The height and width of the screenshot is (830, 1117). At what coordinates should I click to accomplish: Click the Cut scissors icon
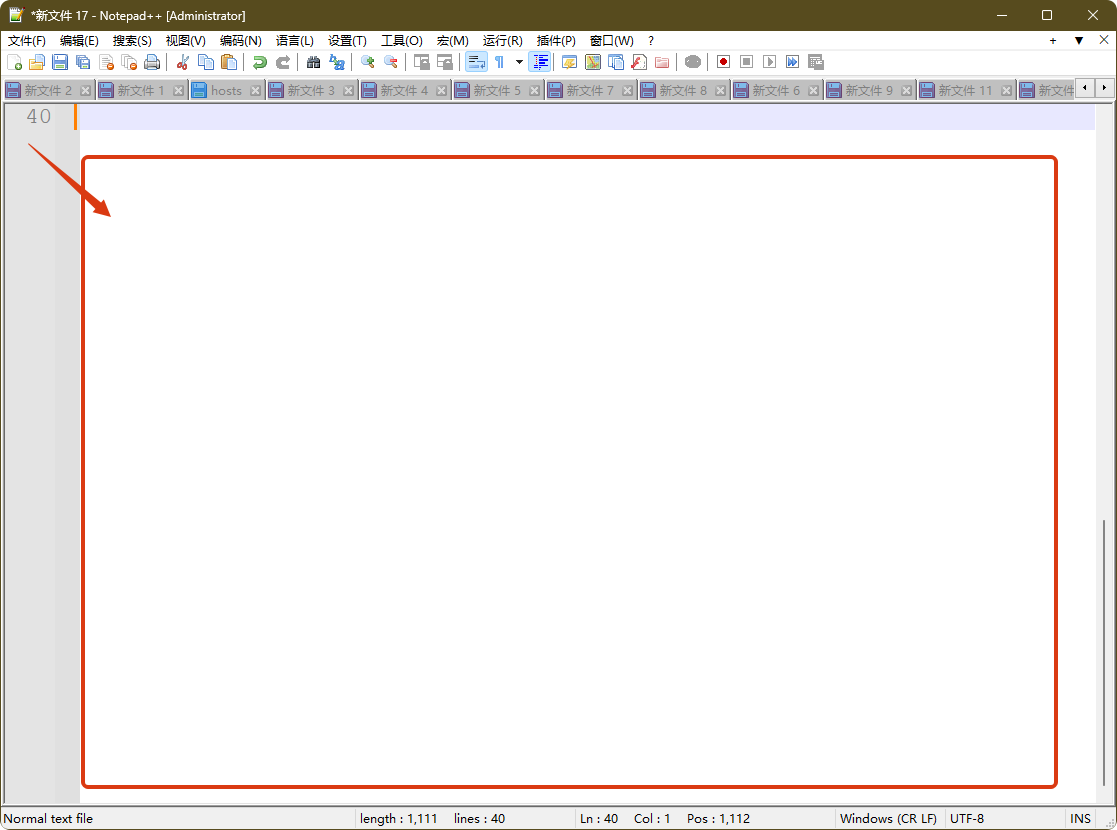click(183, 62)
